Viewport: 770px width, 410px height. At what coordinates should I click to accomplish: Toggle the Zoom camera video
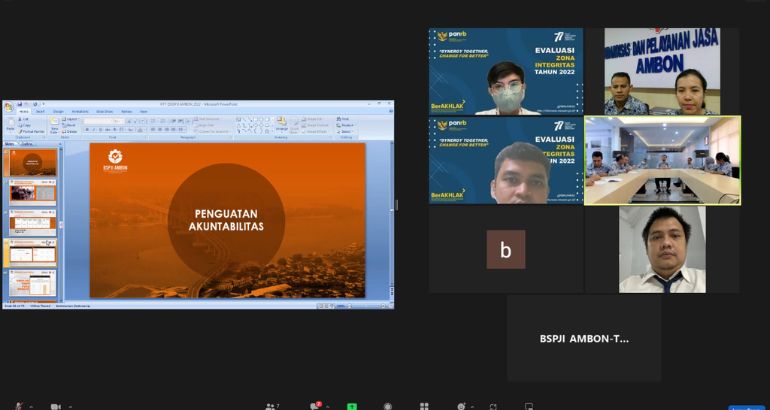tap(55, 406)
